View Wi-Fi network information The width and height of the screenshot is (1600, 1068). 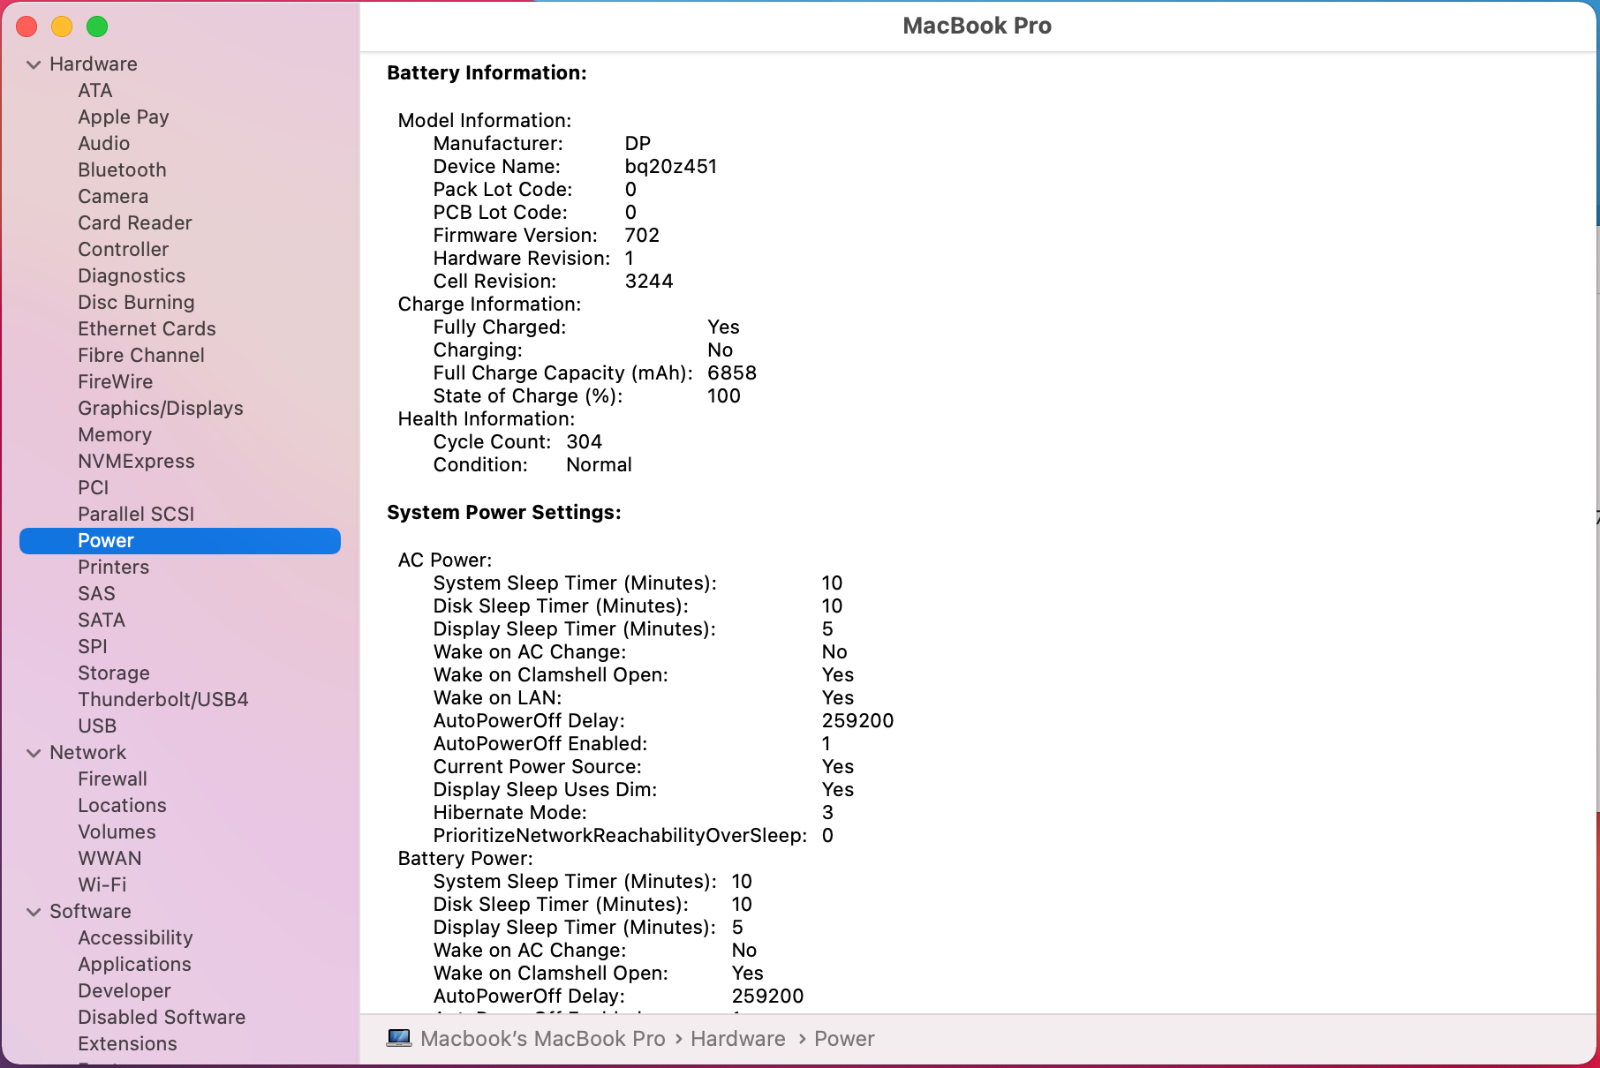tap(102, 885)
